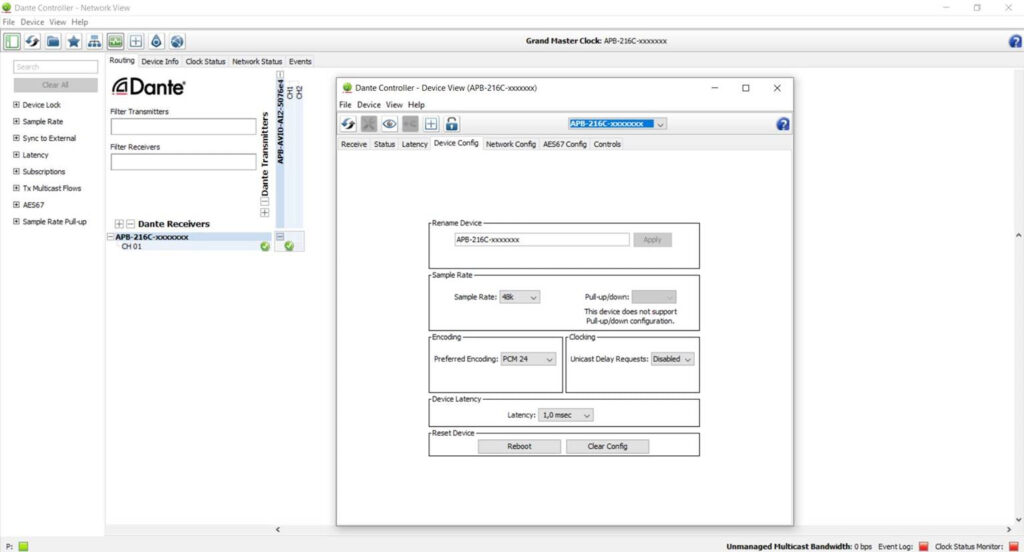The height and width of the screenshot is (552, 1024).
Task: Toggle the subscription checkmark at CH 01 crosspoint
Action: (289, 246)
